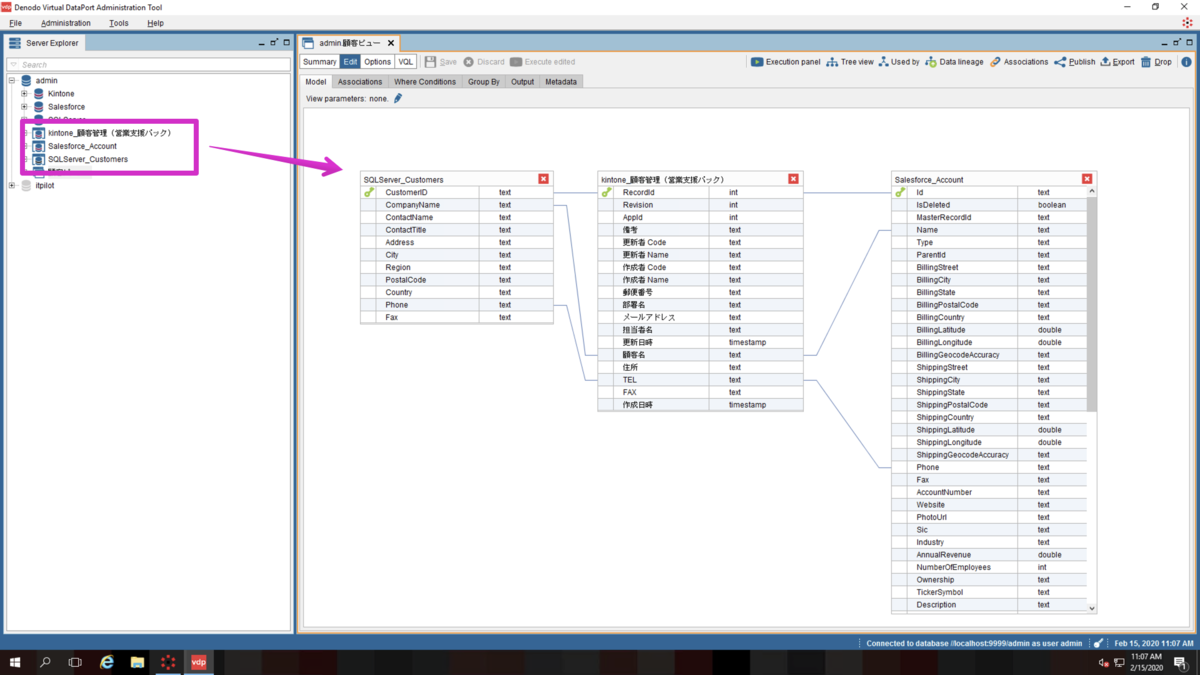Expand the itpilot database node
Viewport: 1200px width, 675px height.
point(12,185)
